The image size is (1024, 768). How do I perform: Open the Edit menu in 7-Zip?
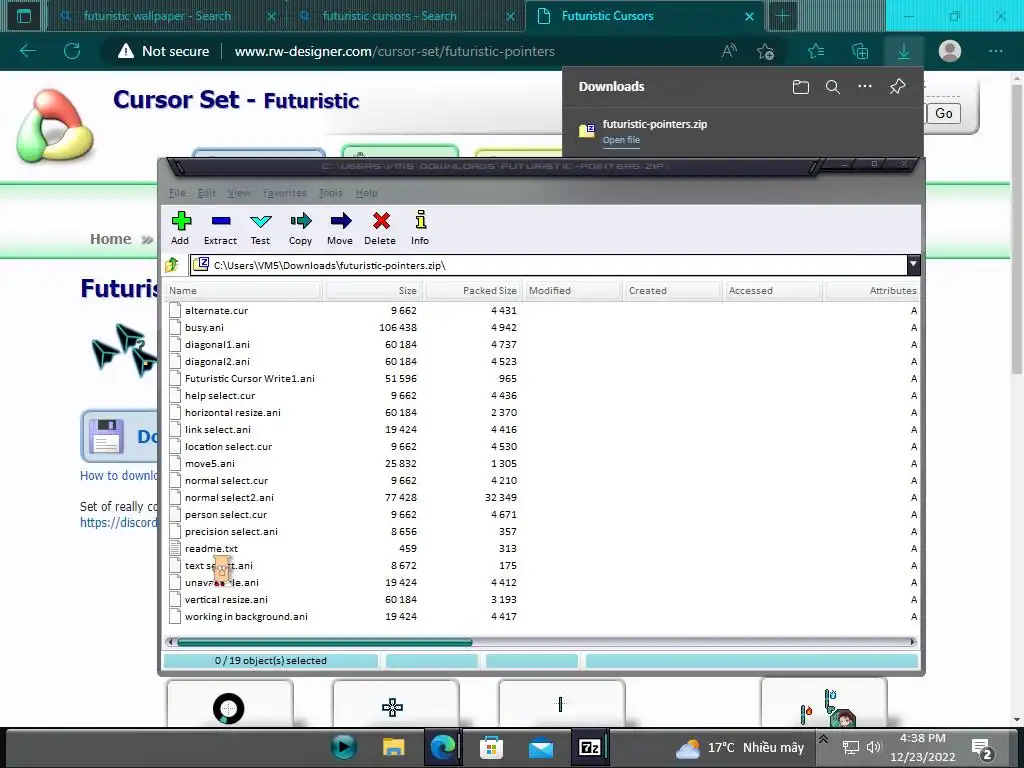[x=206, y=193]
